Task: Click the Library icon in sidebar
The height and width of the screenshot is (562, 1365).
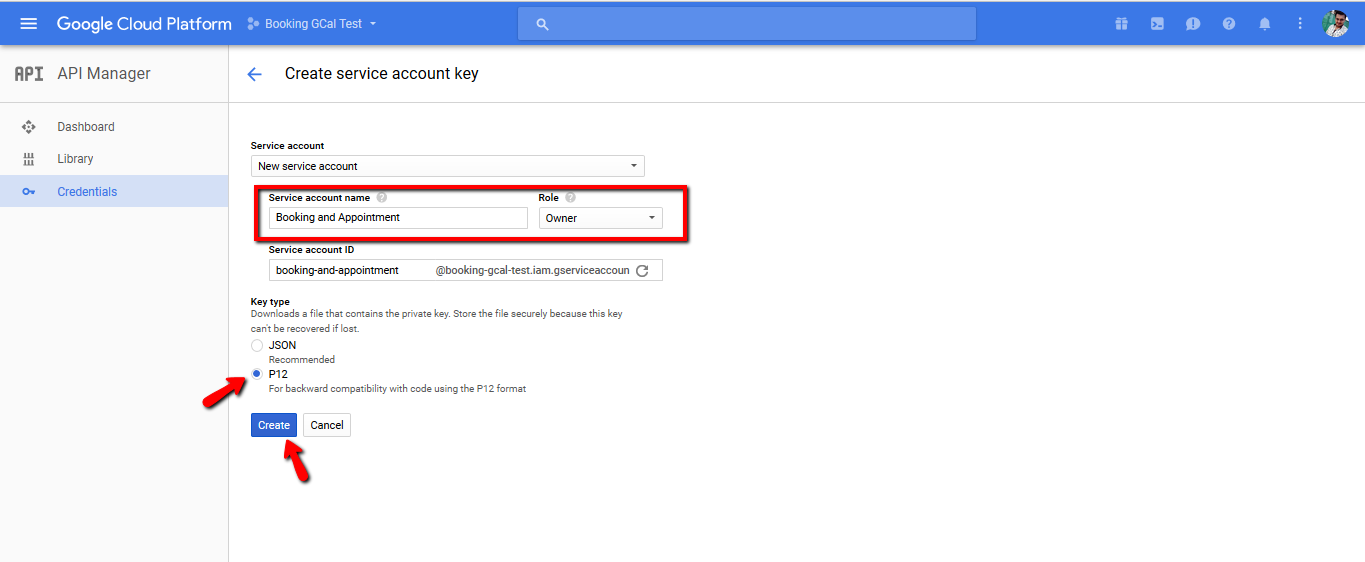Action: point(28,159)
